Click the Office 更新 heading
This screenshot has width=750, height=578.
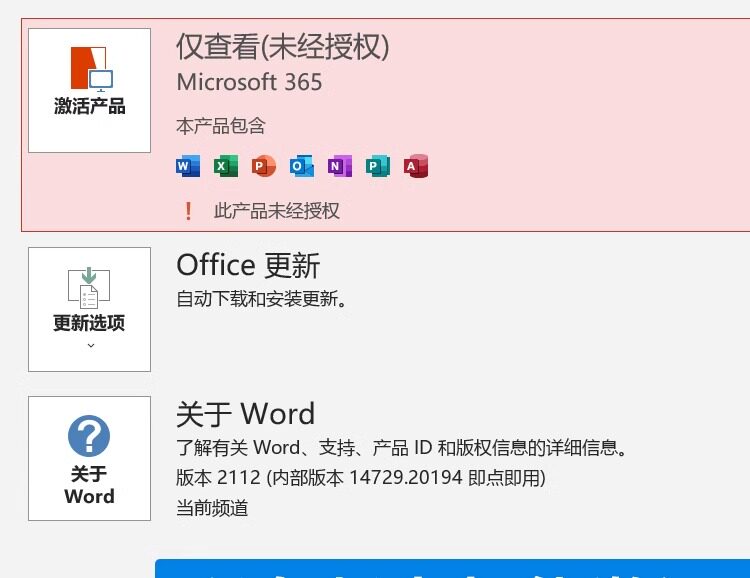(x=248, y=266)
